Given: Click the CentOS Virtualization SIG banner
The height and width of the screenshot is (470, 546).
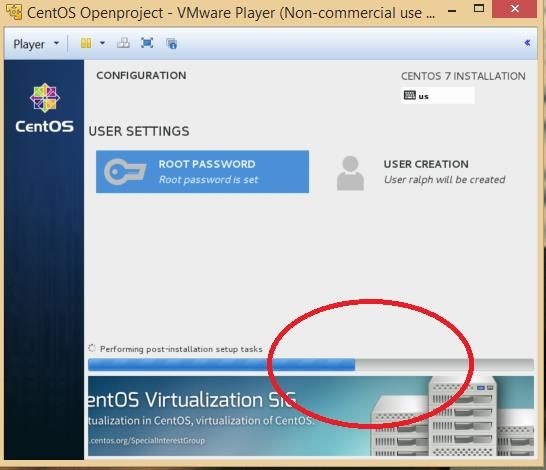Looking at the screenshot, I should (311, 416).
